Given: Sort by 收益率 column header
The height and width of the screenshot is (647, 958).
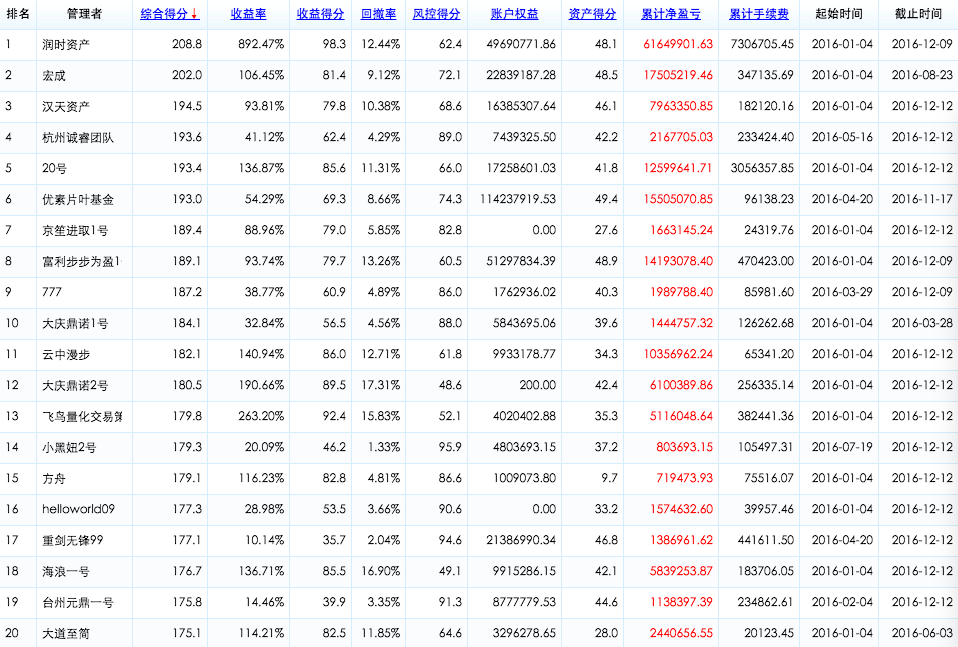Looking at the screenshot, I should pyautogui.click(x=248, y=14).
